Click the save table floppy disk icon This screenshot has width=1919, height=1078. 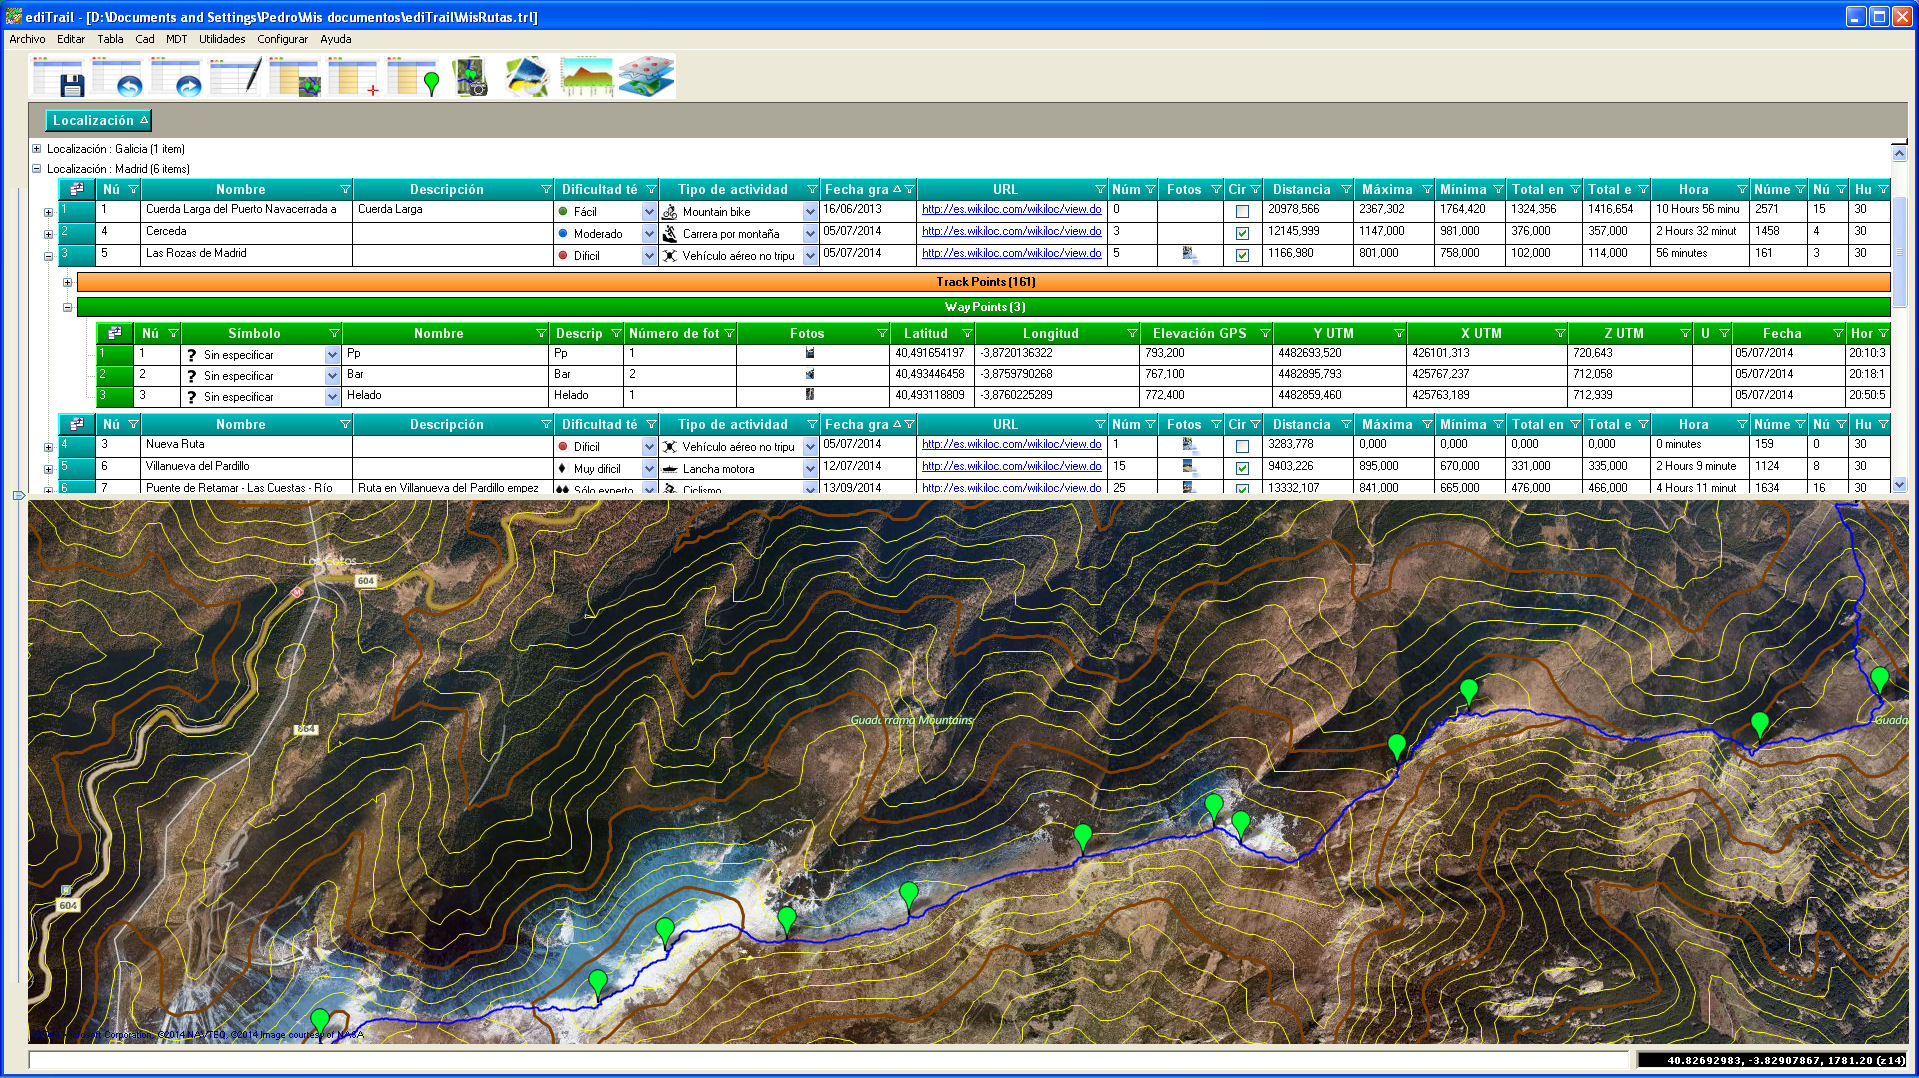[58, 77]
